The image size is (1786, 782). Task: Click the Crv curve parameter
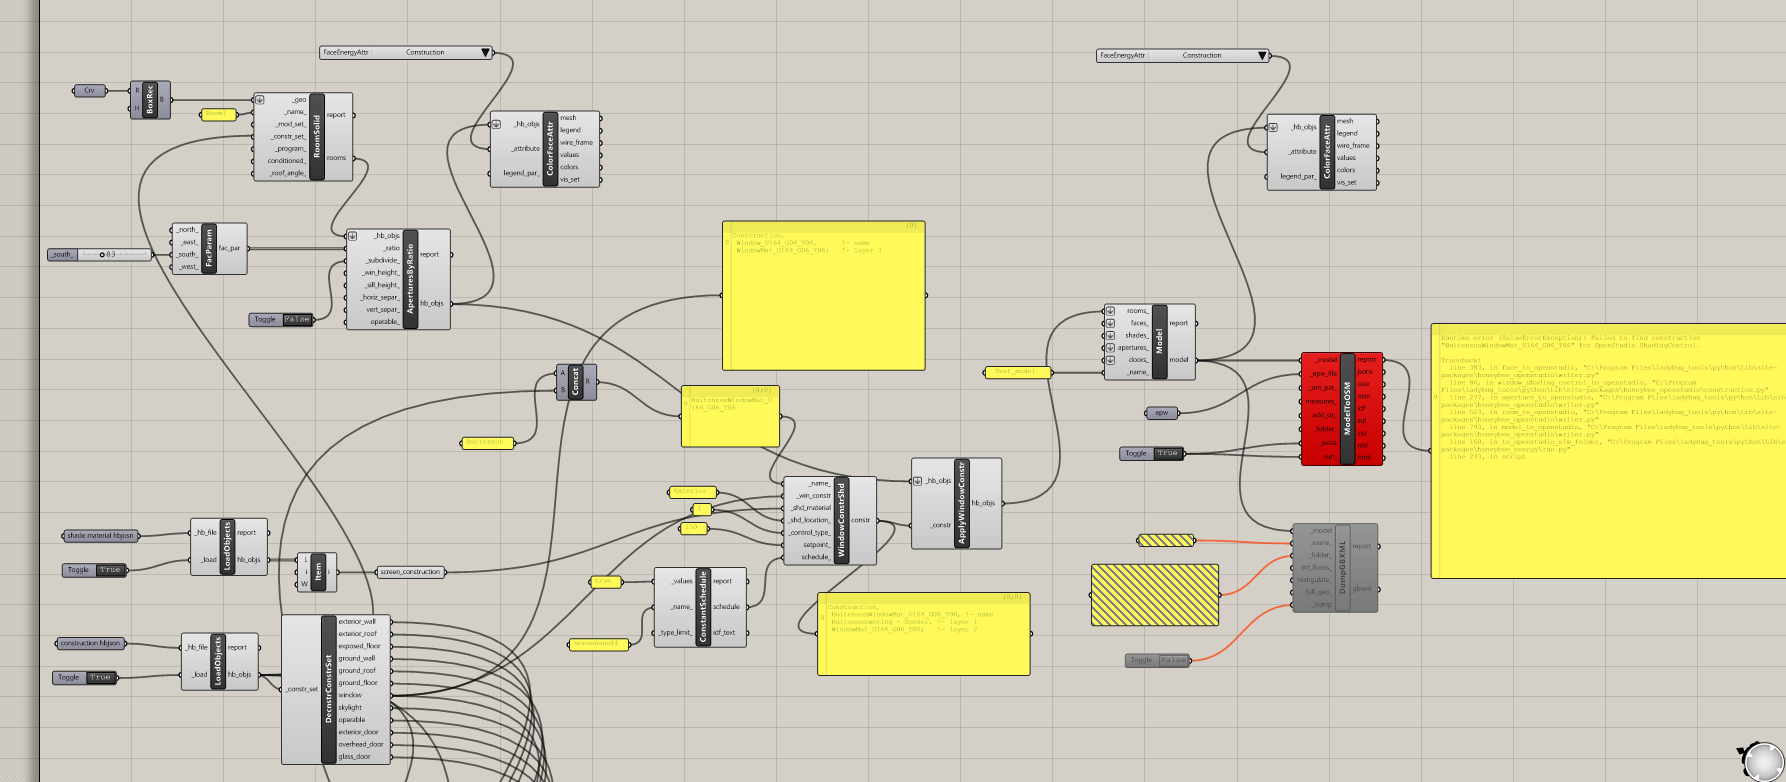coord(90,91)
